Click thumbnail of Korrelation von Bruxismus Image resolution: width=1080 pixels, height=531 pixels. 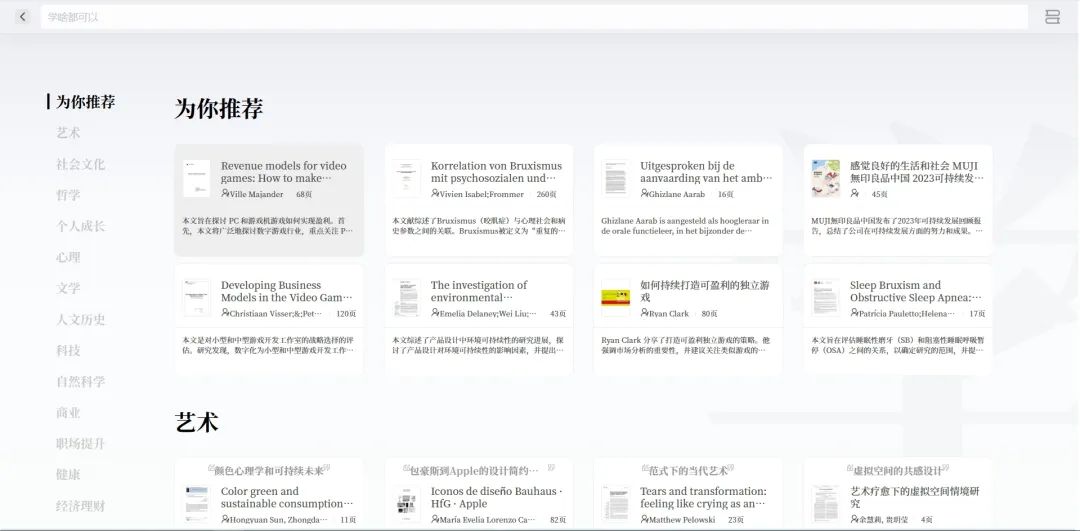406,178
